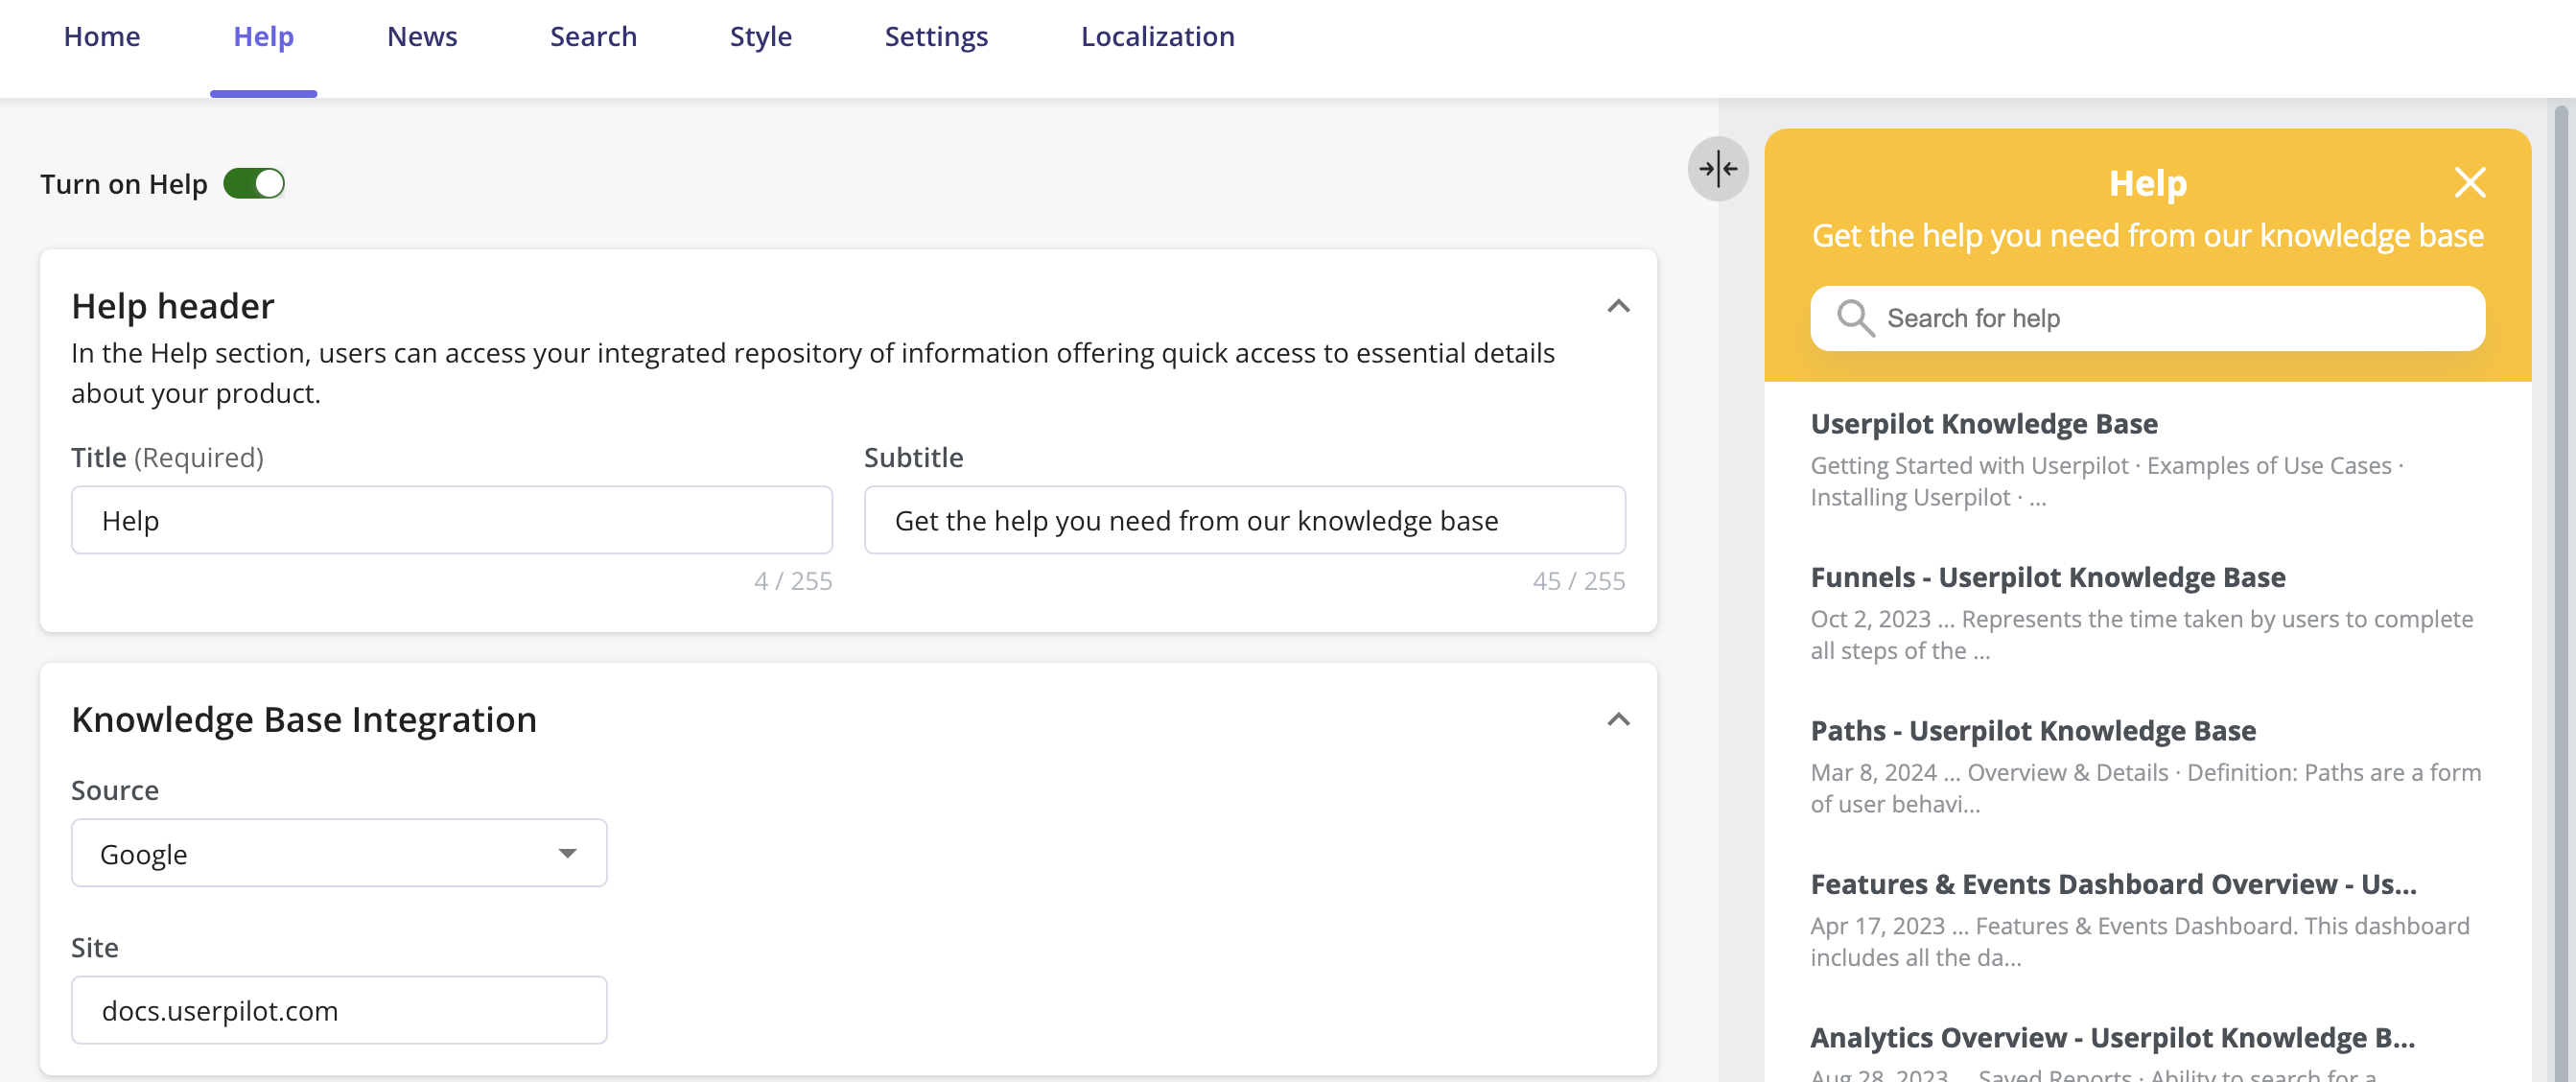
Task: Focus the Subtitle input field
Action: tap(1245, 520)
